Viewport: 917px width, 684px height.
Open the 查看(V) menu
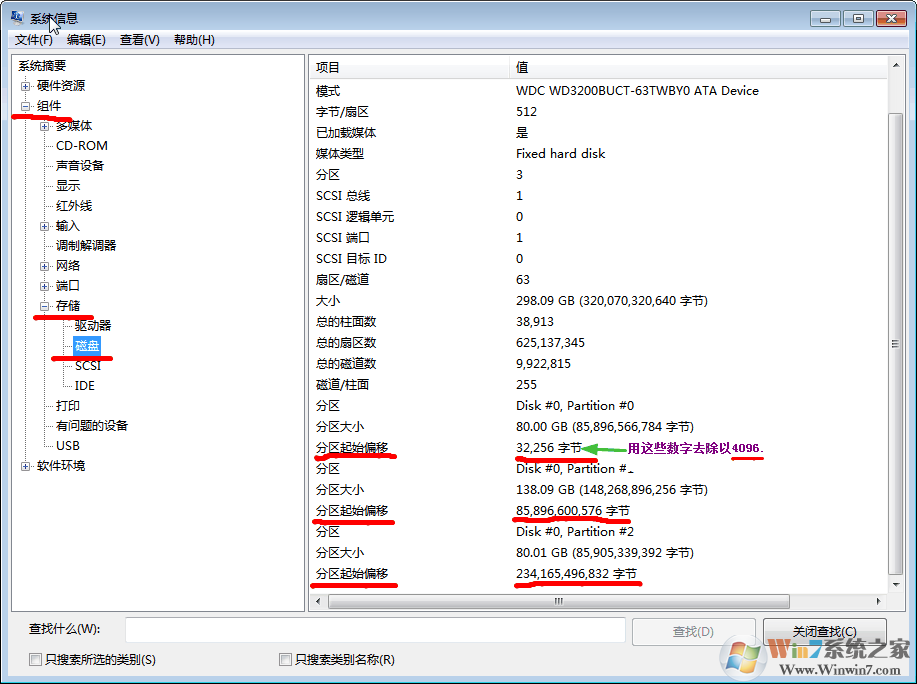(139, 40)
